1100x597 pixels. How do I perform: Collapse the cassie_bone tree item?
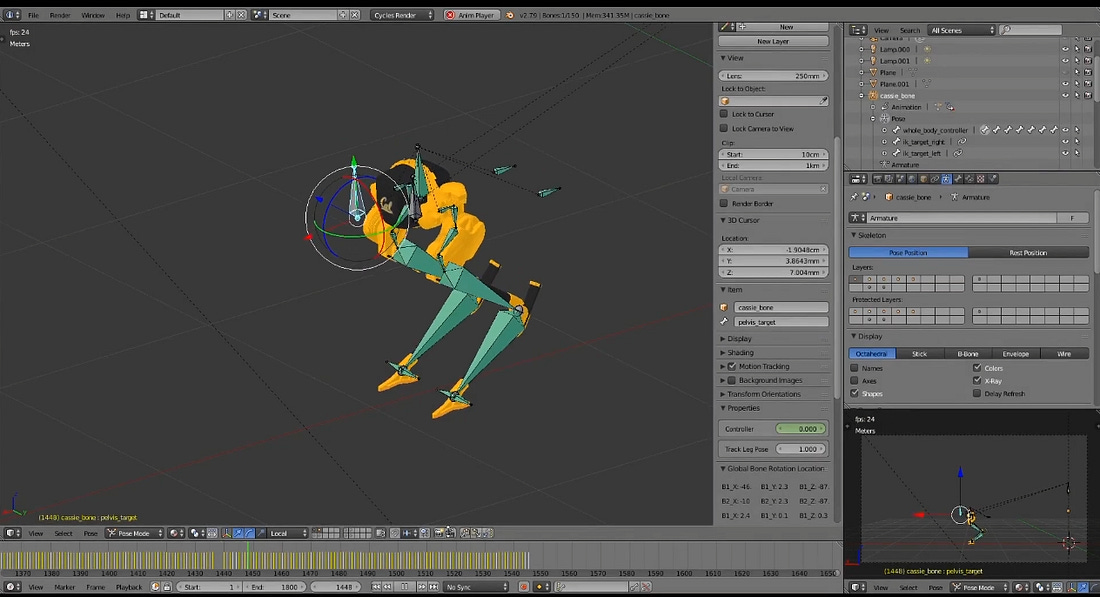tap(861, 95)
